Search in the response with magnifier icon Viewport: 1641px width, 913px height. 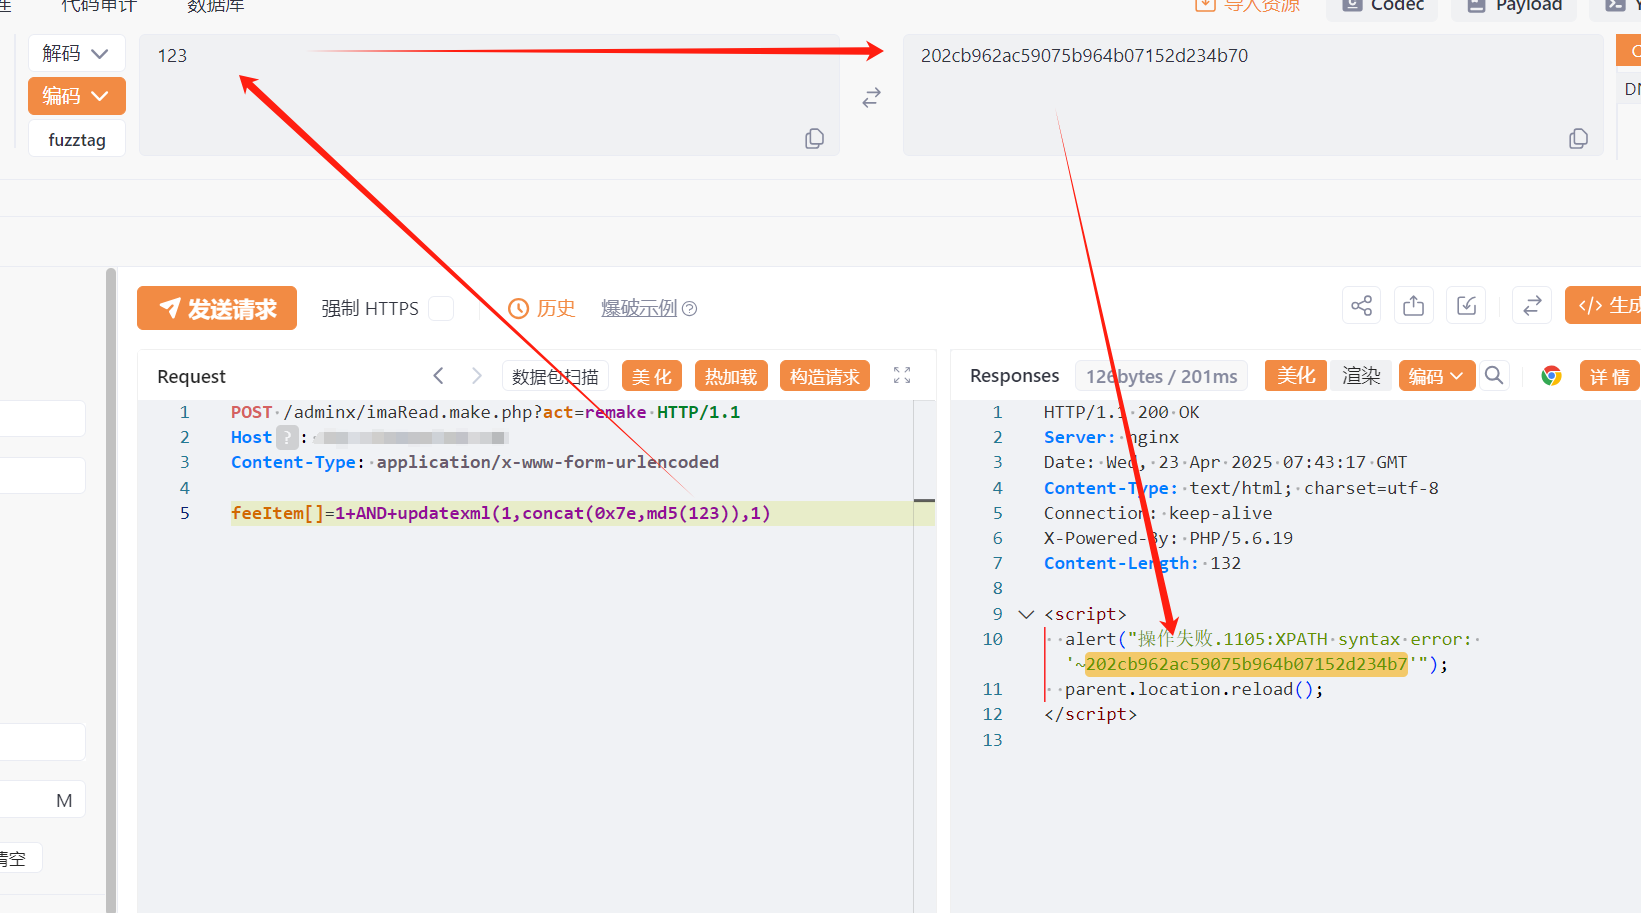(x=1494, y=375)
